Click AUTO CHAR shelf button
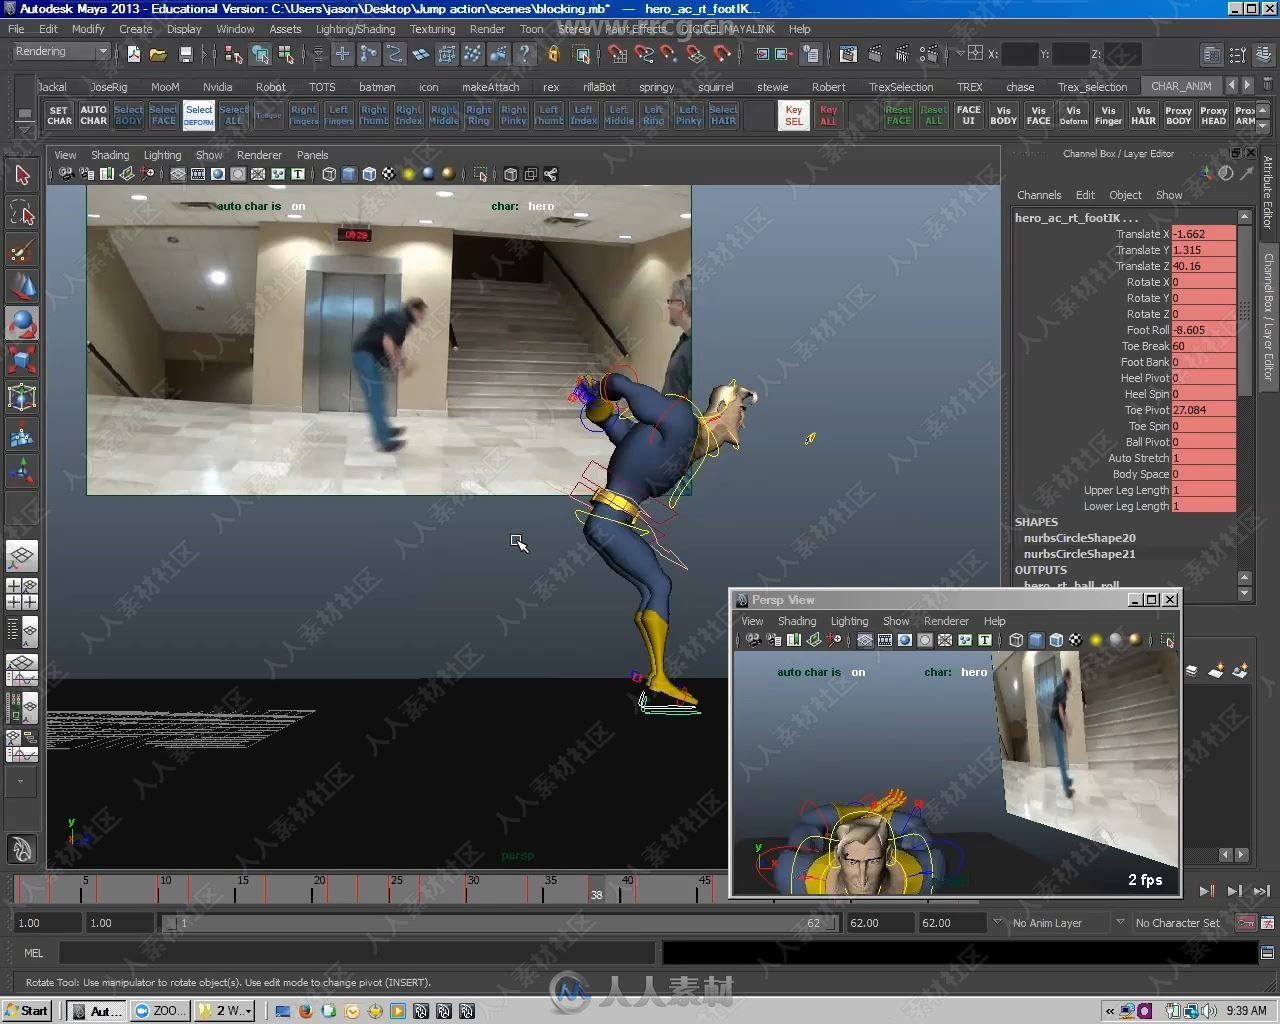This screenshot has width=1280, height=1024. [x=93, y=116]
